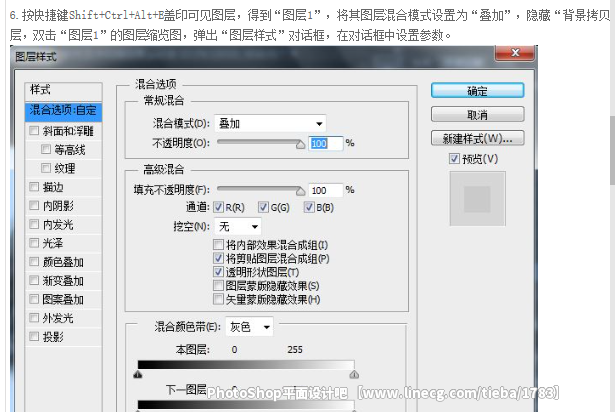The image size is (615, 412).
Task: Enable the 描边 checkbox
Action: 34,187
